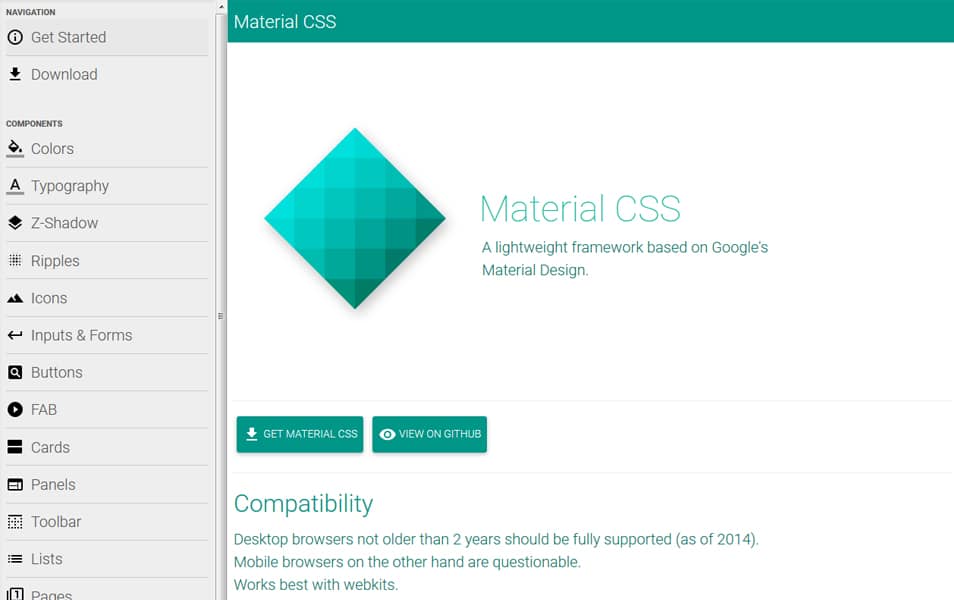Go to the Typography component page
Image resolution: width=954 pixels, height=600 pixels.
[107, 186]
